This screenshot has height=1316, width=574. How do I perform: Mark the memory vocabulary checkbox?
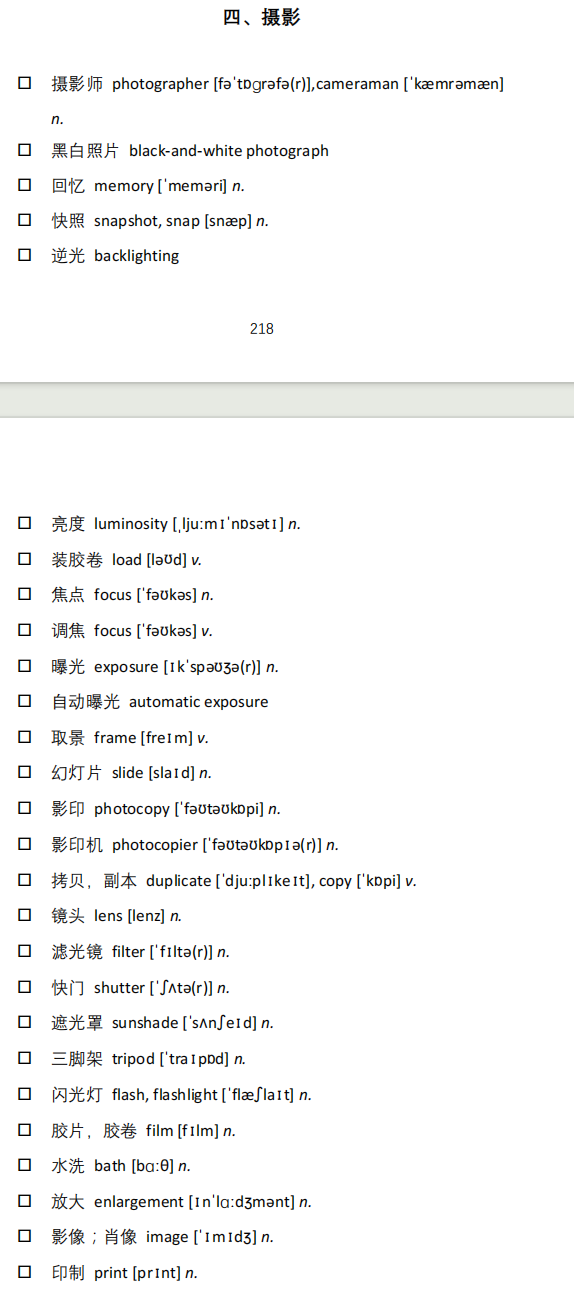coord(25,185)
